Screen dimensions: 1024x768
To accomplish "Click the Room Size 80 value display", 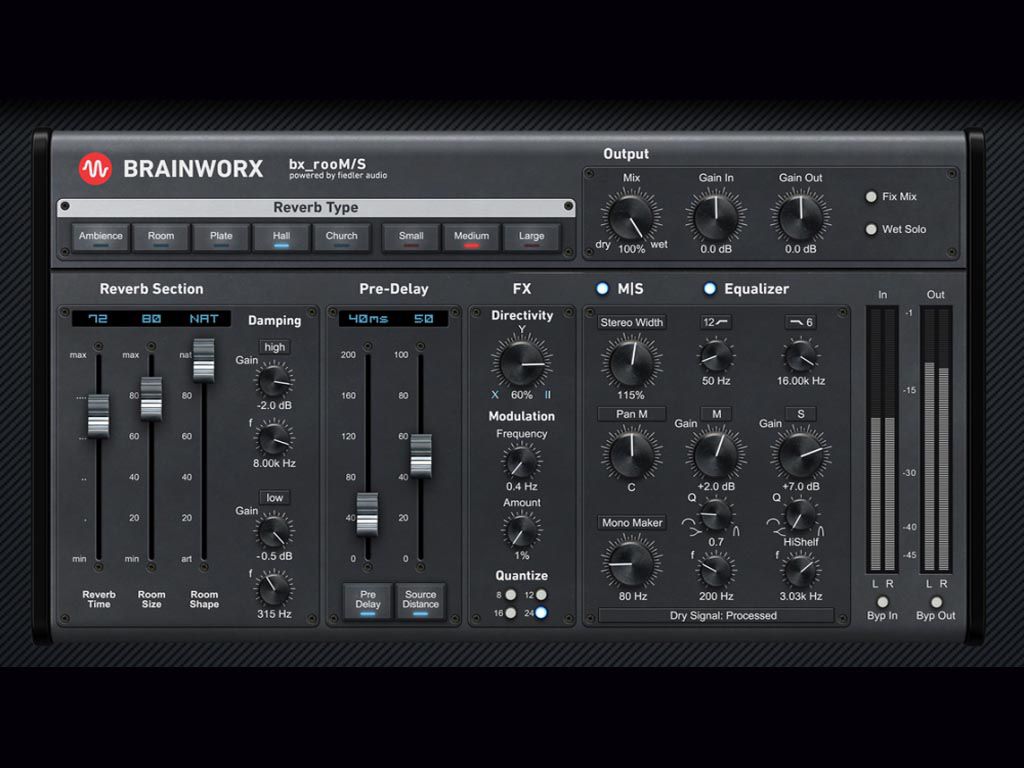I will tap(151, 319).
